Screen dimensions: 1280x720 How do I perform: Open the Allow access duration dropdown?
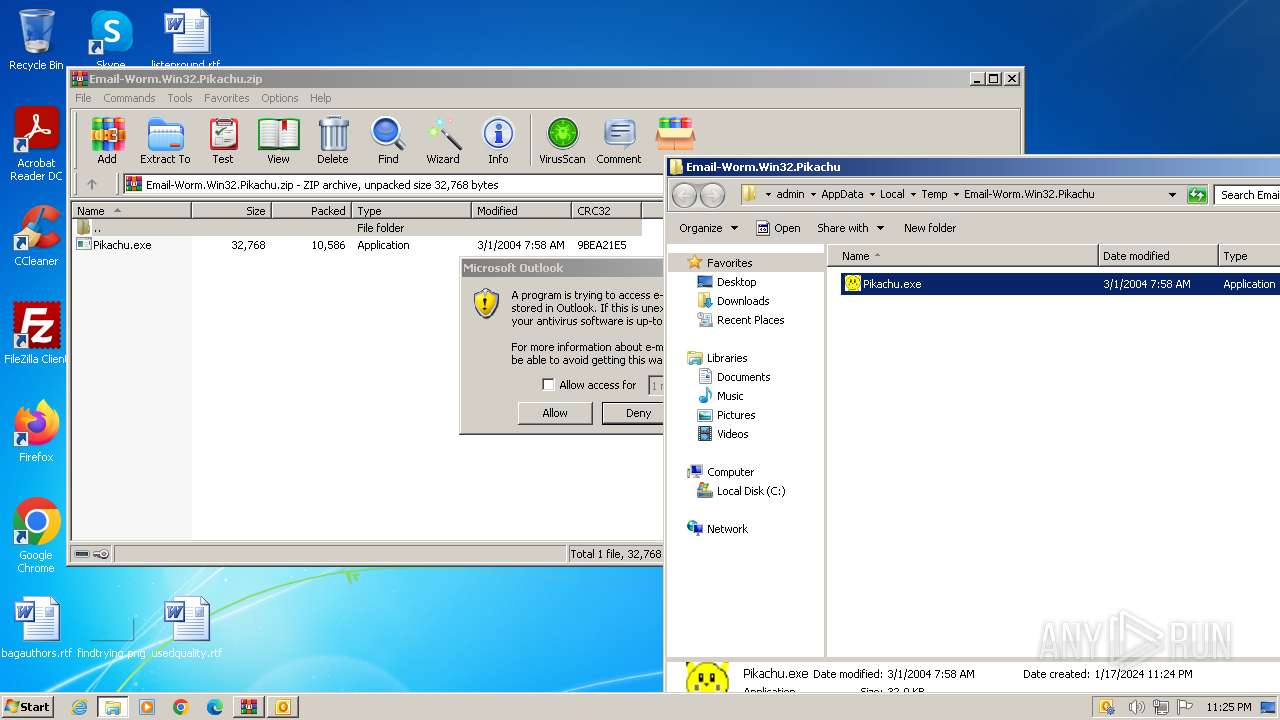tap(656, 385)
